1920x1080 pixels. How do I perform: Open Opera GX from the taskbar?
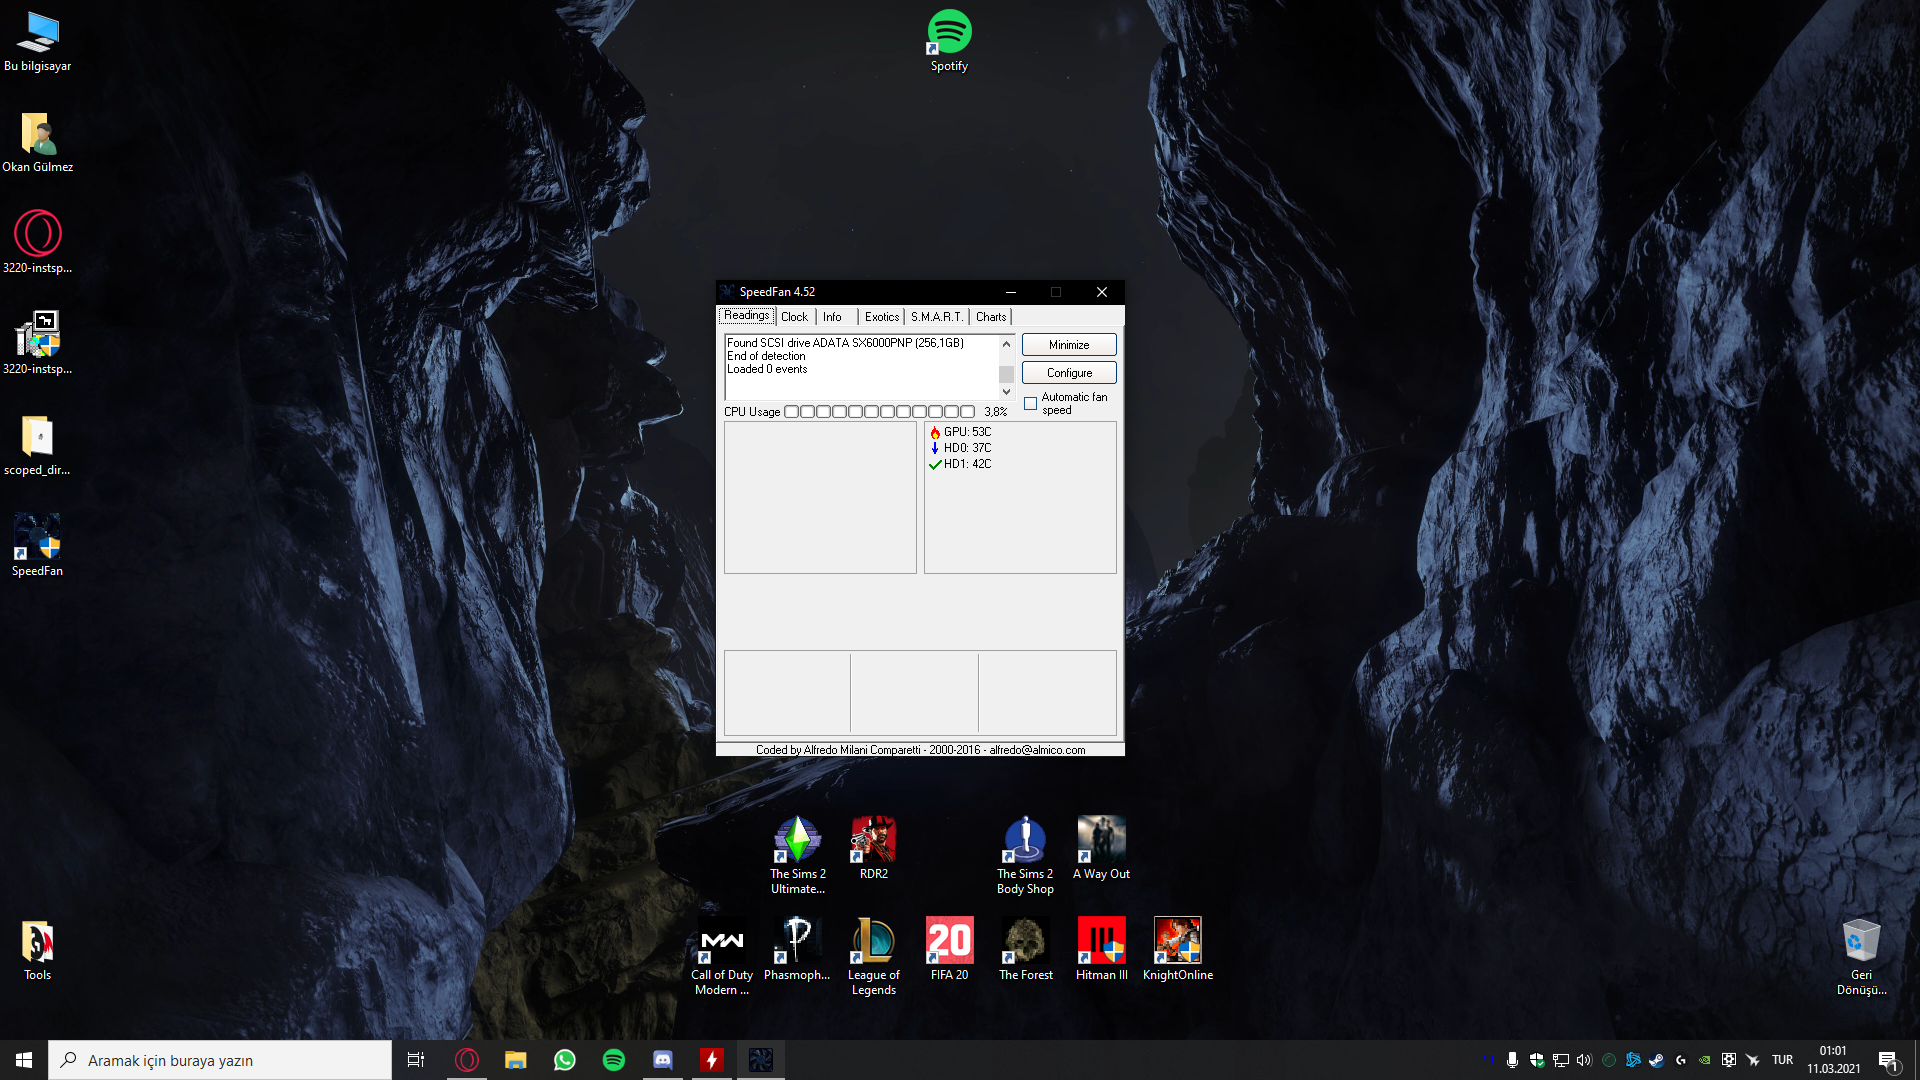coord(467,1060)
